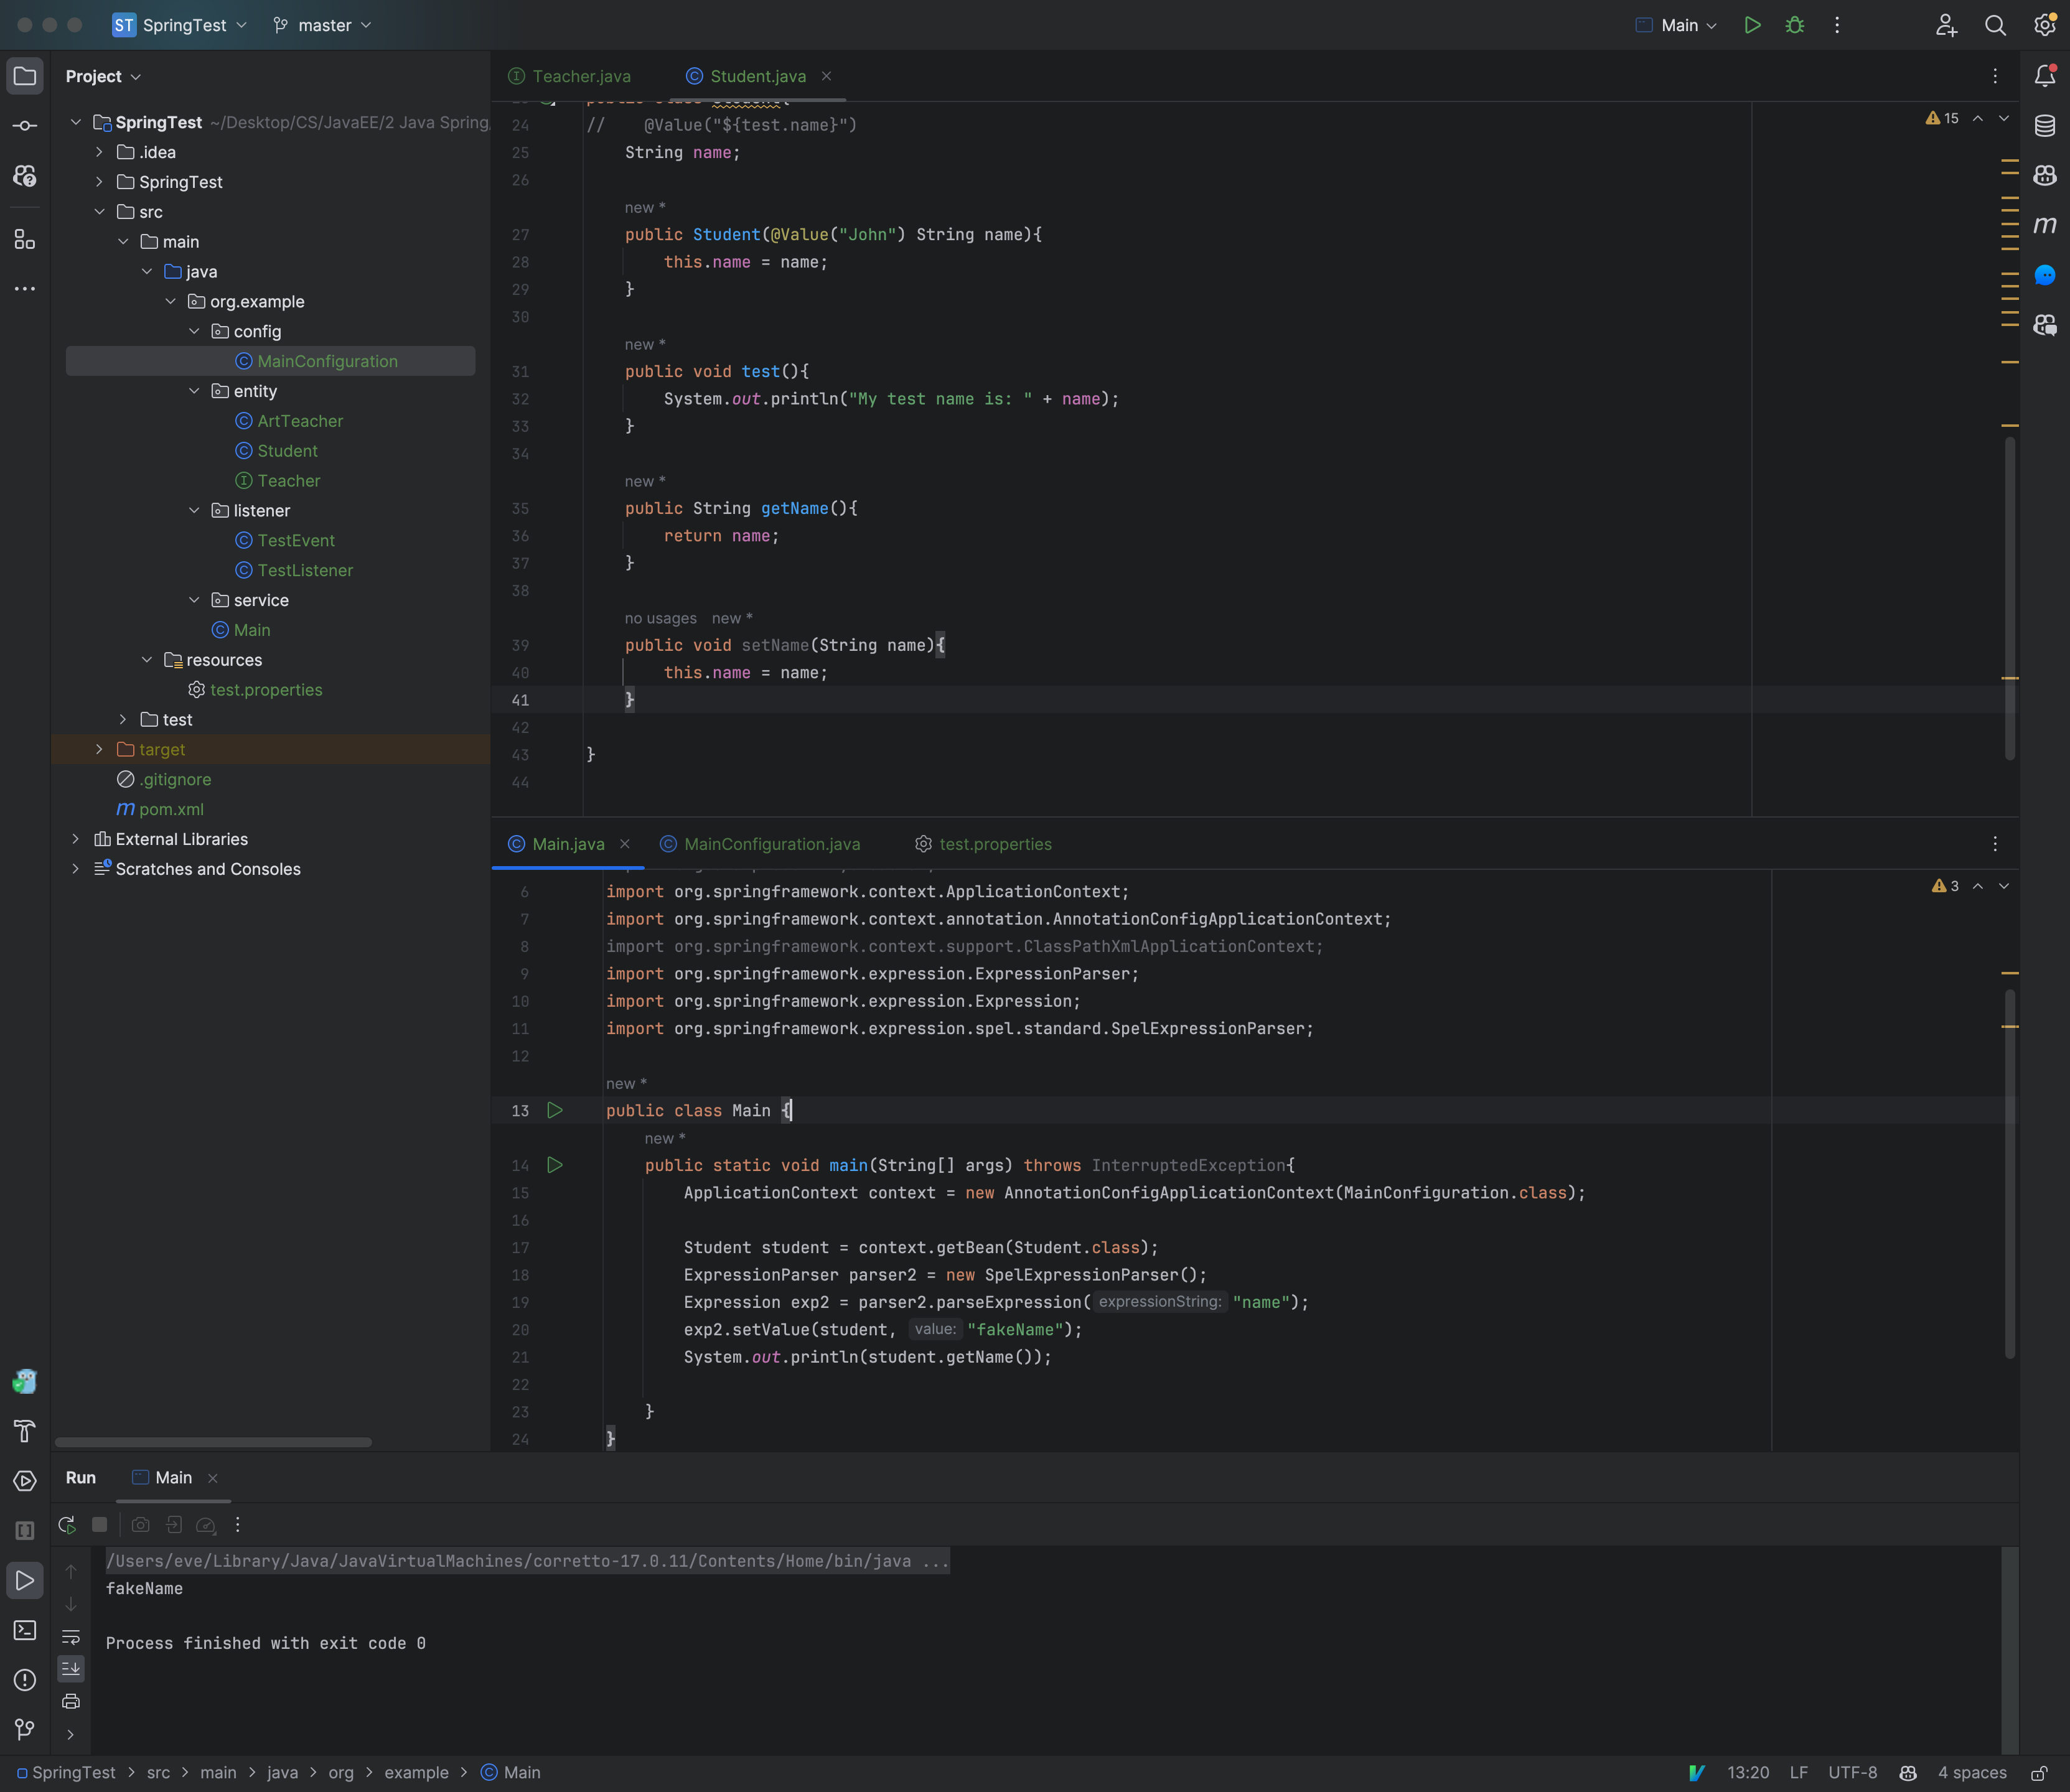Open the Database tool window
2070x1792 pixels.
(x=2044, y=126)
